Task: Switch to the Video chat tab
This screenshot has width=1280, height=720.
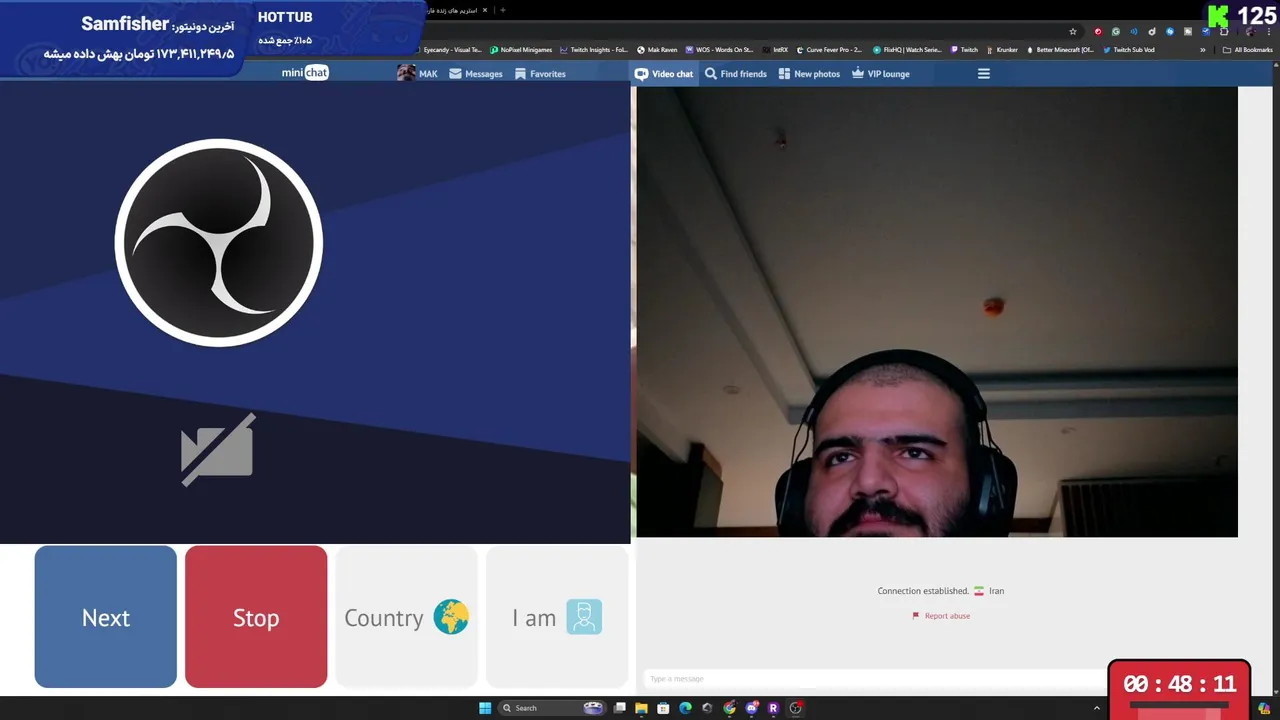Action: pyautogui.click(x=664, y=73)
